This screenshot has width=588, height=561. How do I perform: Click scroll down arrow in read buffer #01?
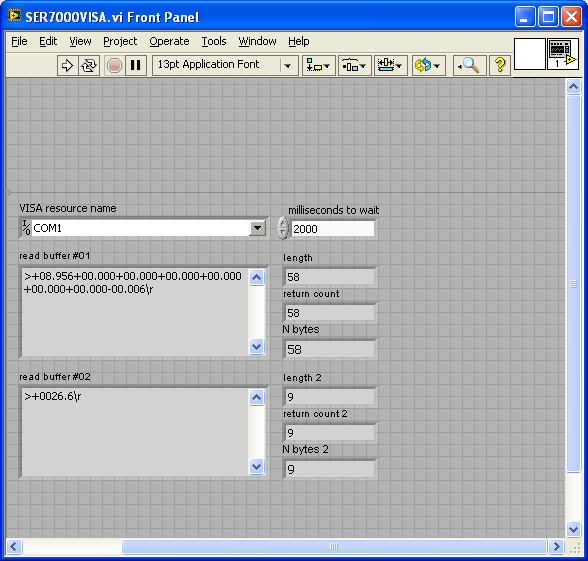point(256,346)
